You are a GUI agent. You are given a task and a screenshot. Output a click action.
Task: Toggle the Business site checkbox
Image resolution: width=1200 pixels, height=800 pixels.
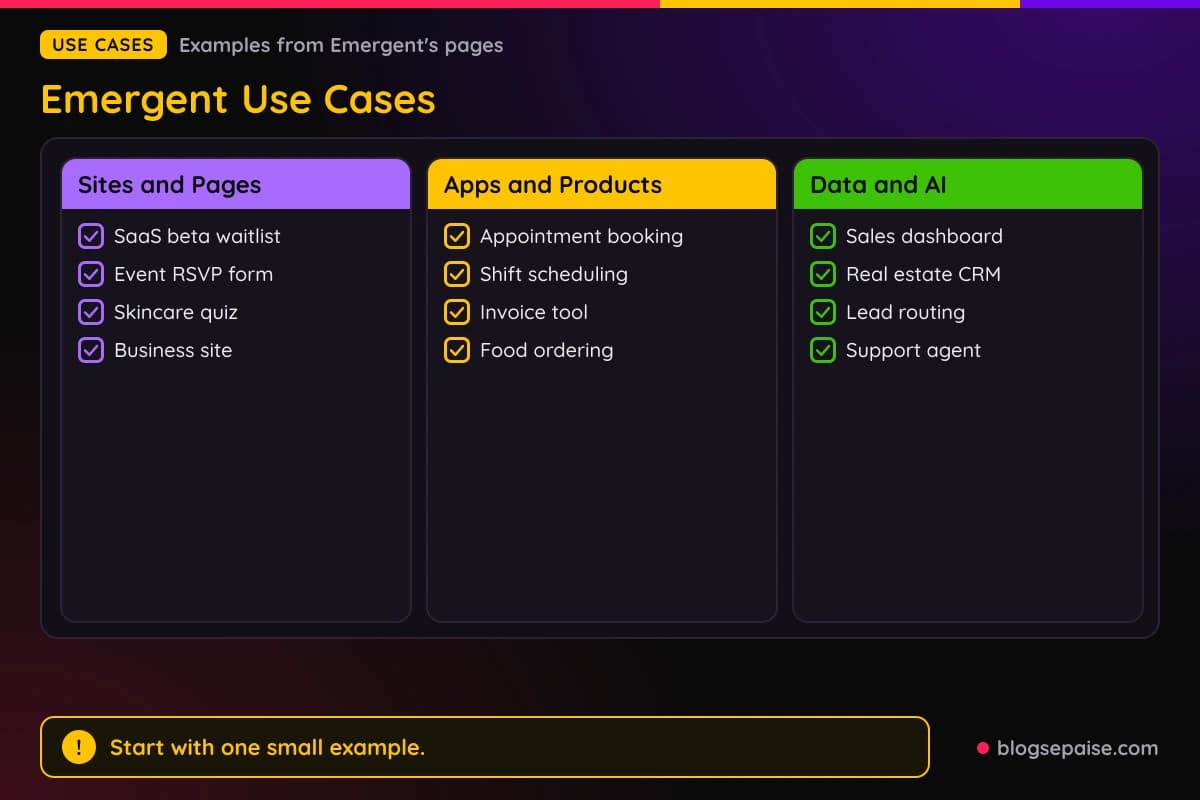pyautogui.click(x=91, y=350)
